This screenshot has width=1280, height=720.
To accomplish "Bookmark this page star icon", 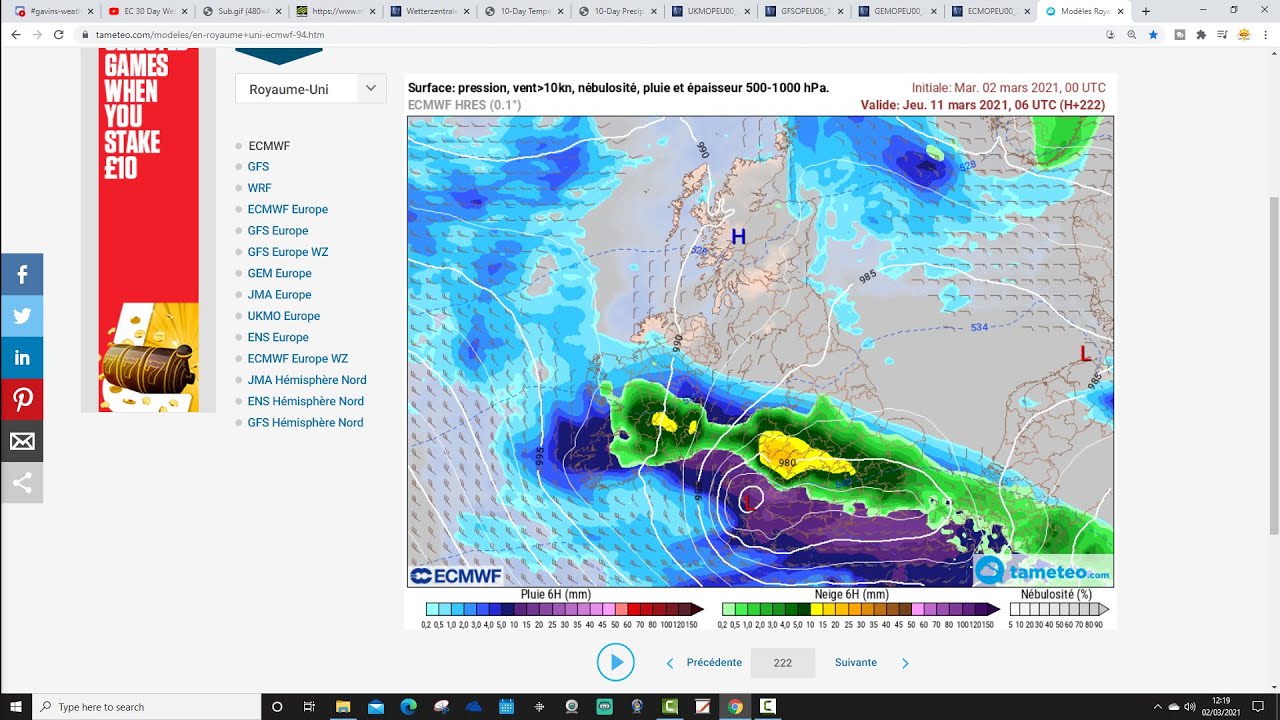I will (x=1153, y=34).
